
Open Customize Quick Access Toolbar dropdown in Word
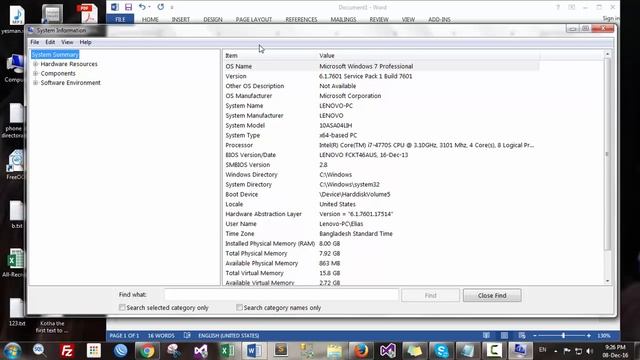point(172,7)
